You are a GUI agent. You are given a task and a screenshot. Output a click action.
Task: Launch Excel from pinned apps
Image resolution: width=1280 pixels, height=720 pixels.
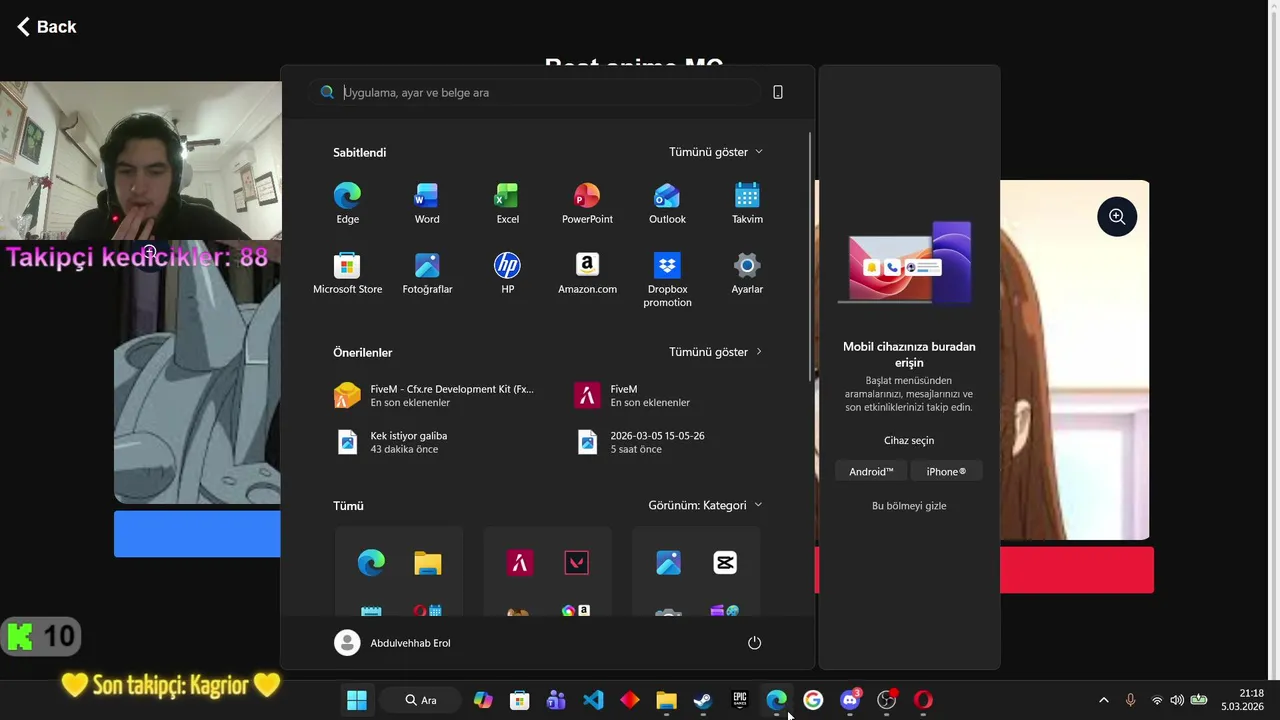pyautogui.click(x=507, y=203)
